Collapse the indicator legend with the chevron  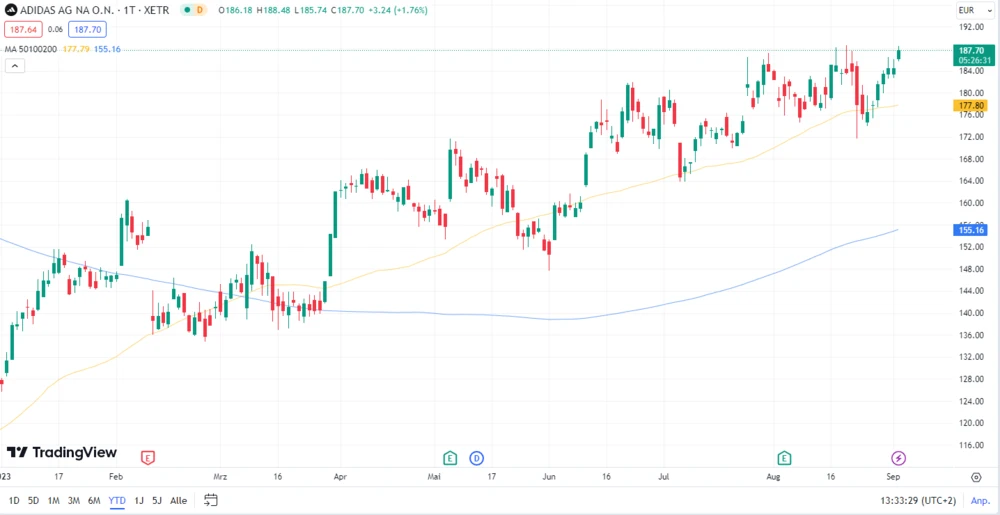point(15,66)
